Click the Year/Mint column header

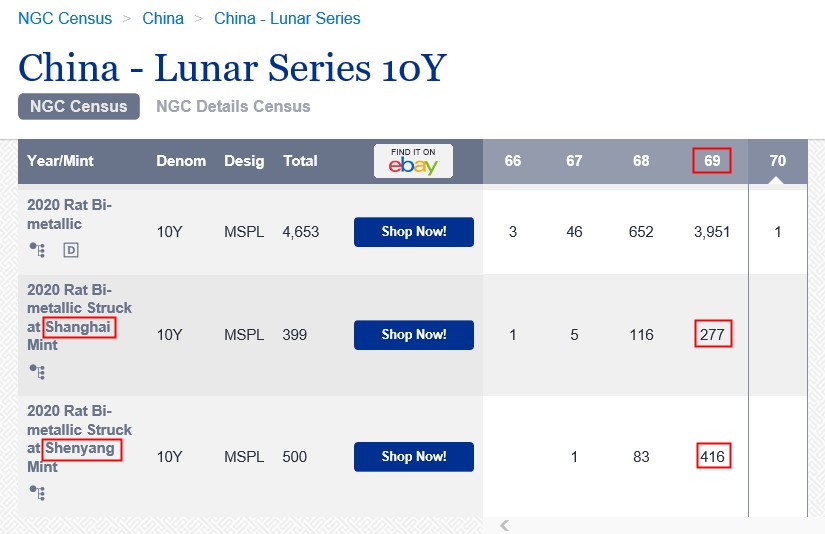60,161
